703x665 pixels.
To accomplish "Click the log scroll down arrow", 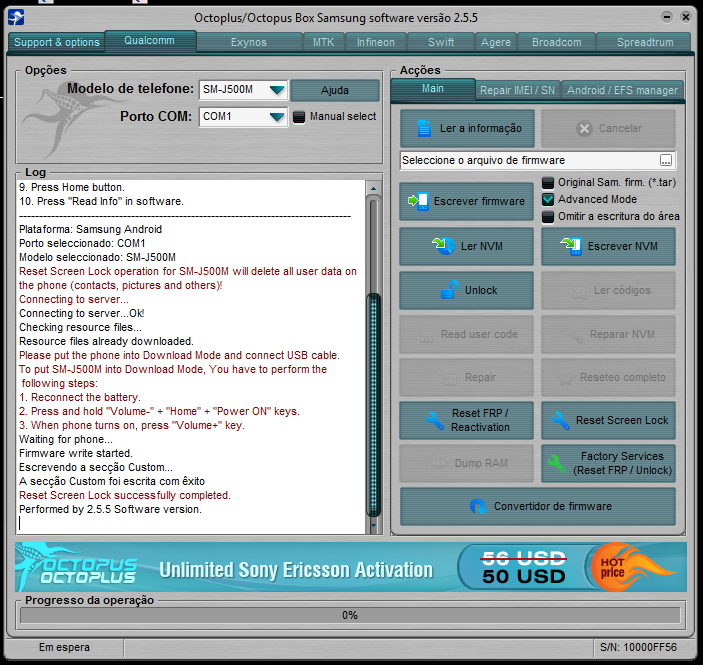I will point(373,526).
